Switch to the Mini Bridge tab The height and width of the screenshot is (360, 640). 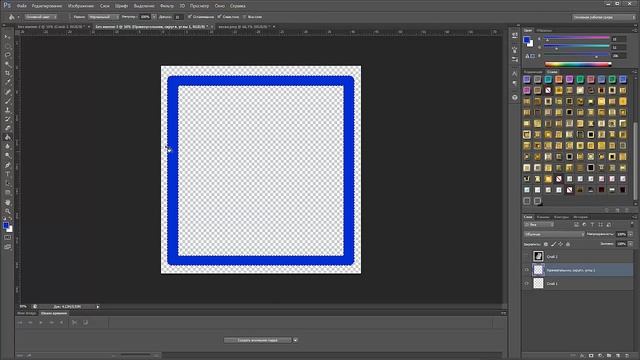click(27, 313)
